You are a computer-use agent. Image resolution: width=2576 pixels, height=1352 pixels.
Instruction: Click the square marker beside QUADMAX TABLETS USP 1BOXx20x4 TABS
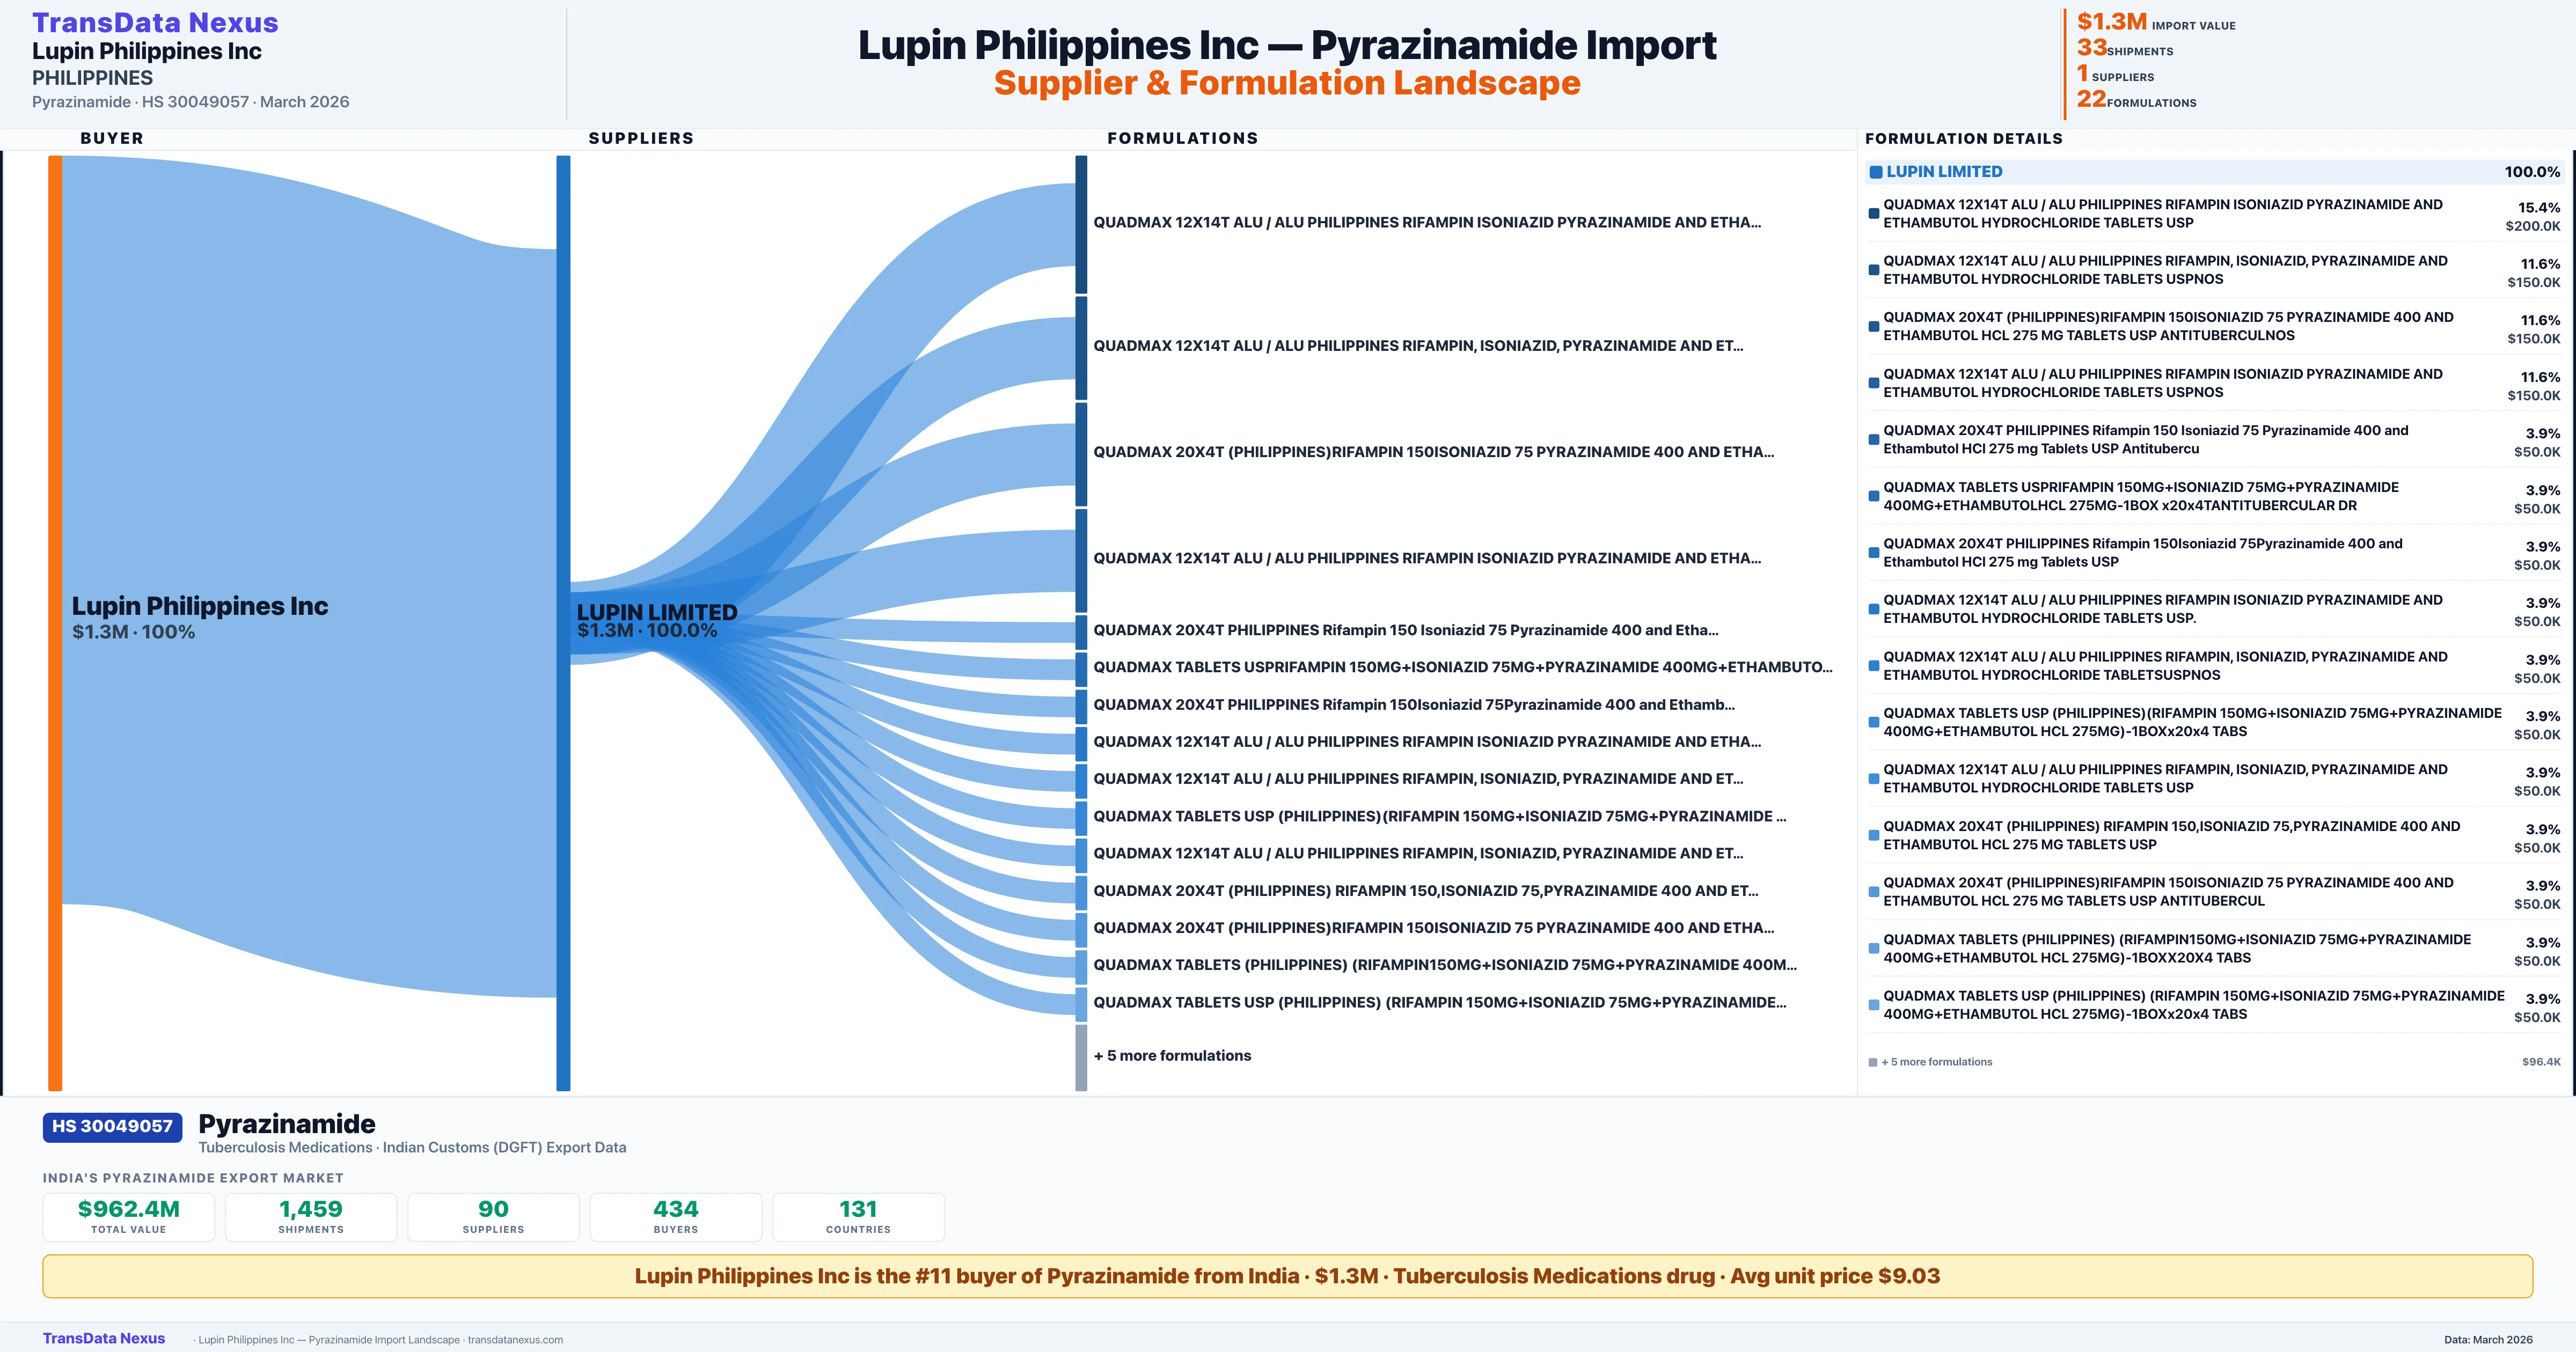pyautogui.click(x=1875, y=721)
